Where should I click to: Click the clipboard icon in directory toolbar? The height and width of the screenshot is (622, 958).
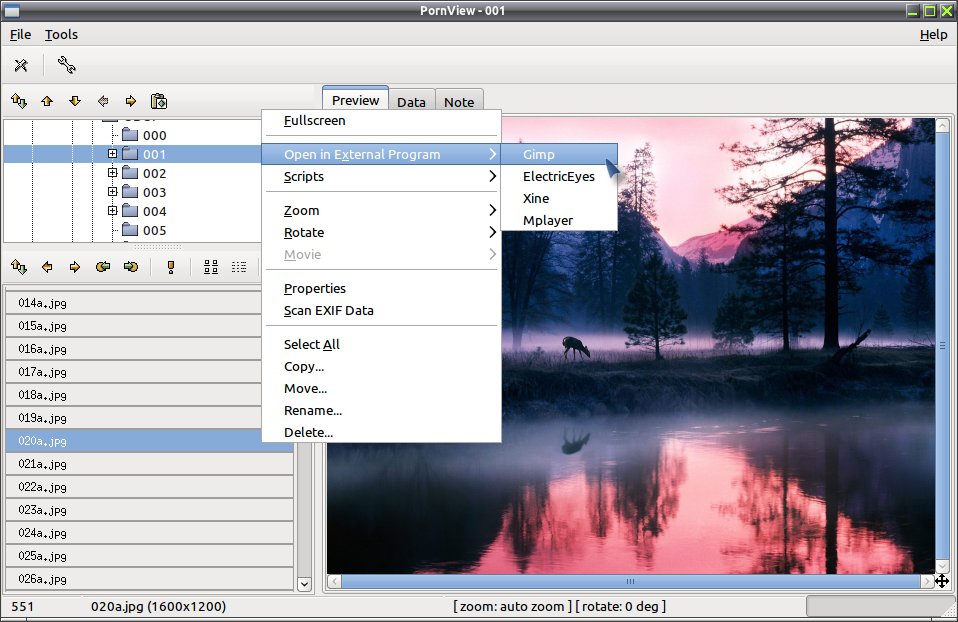(x=159, y=101)
